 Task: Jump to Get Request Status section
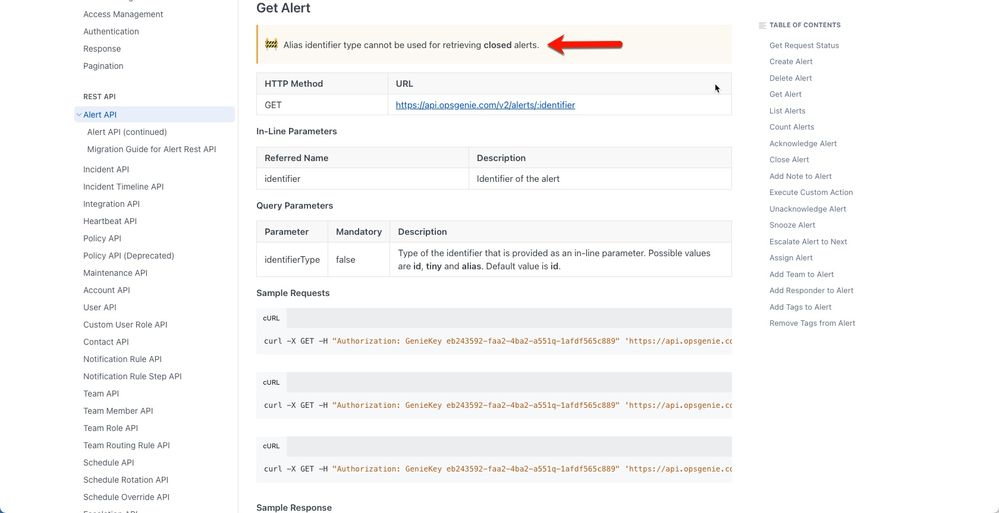pyautogui.click(x=804, y=45)
